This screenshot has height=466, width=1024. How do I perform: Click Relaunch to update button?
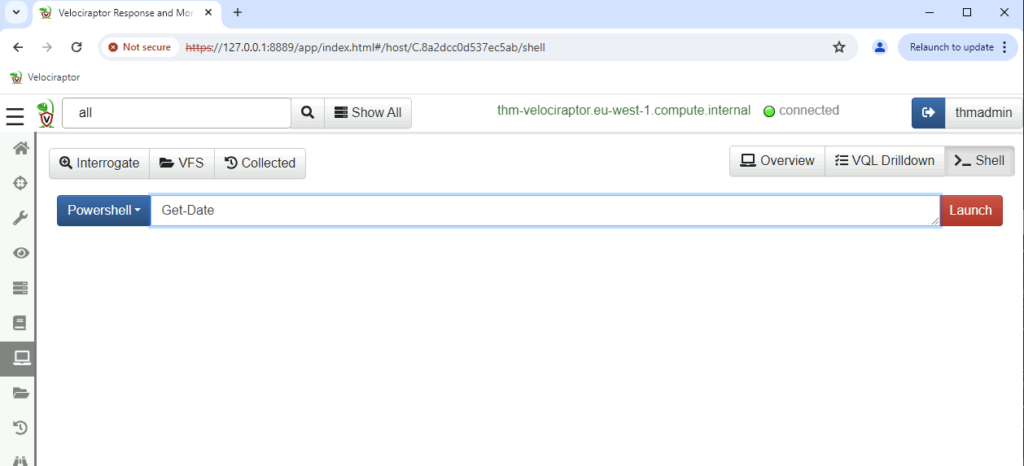click(957, 47)
